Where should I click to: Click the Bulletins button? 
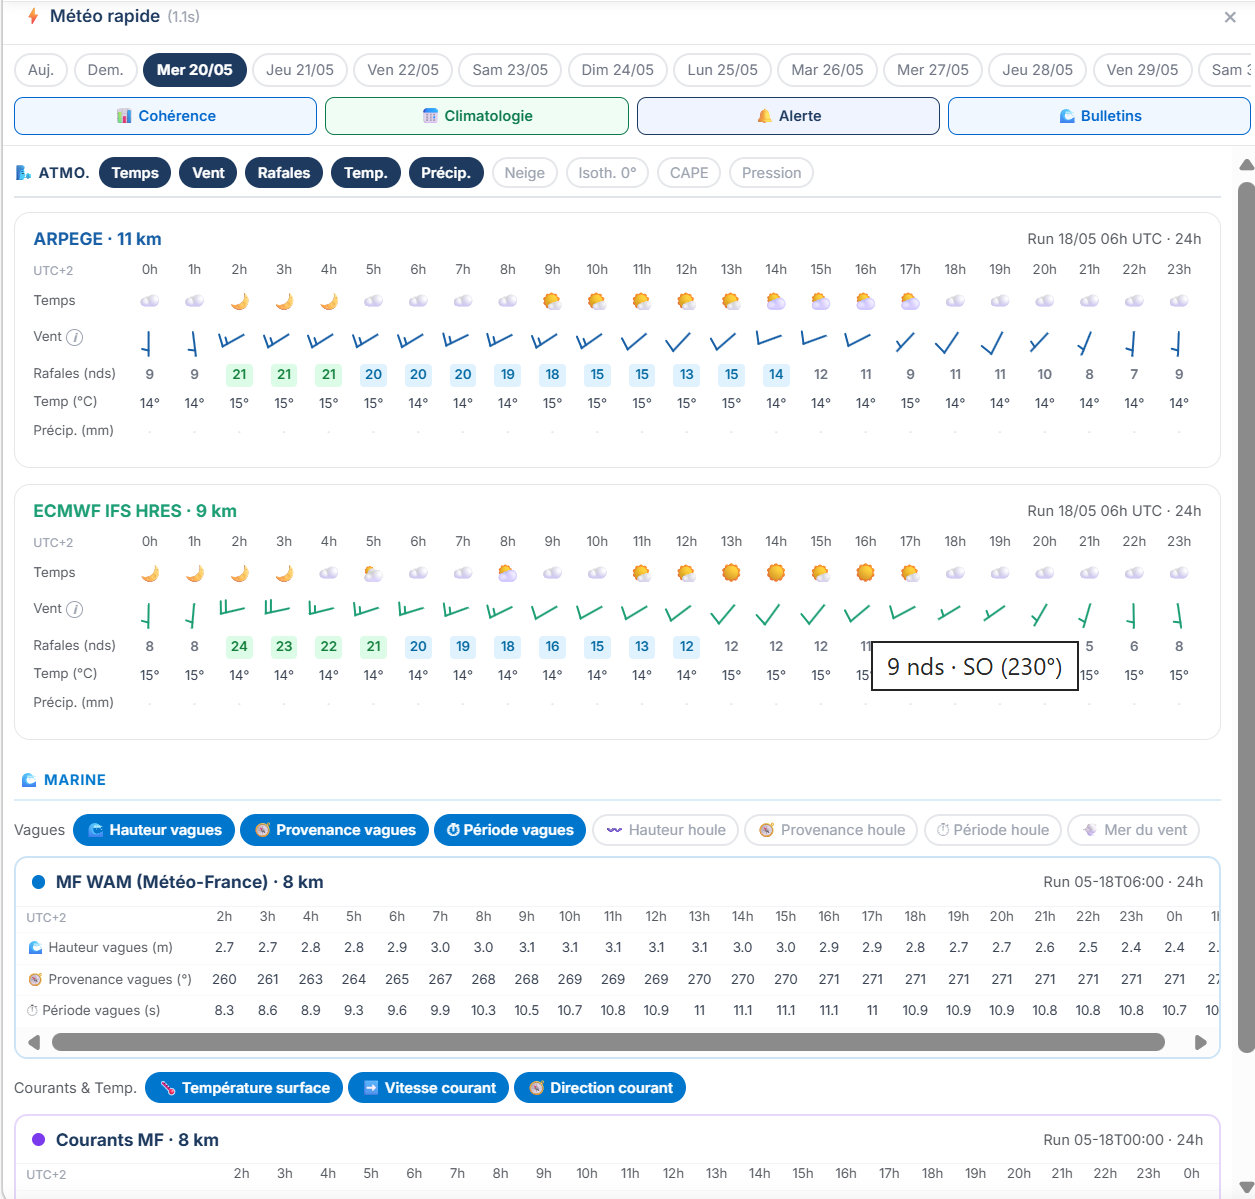pos(1099,116)
